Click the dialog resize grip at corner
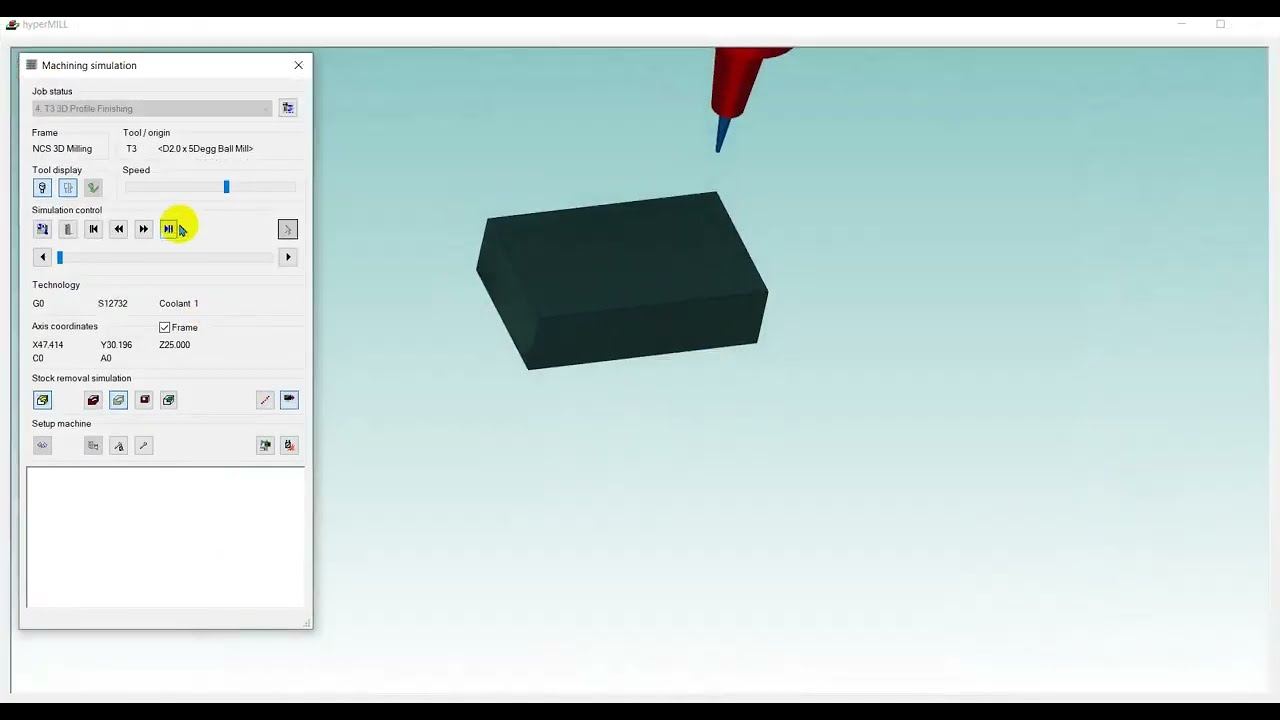This screenshot has width=1280, height=720. pyautogui.click(x=307, y=623)
